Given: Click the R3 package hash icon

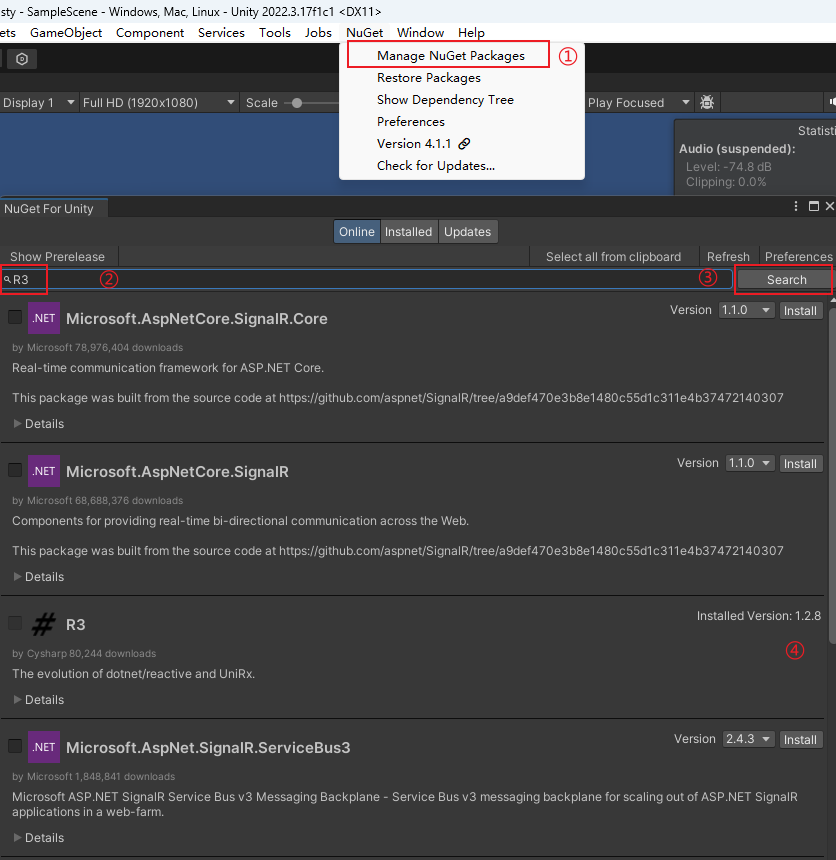Looking at the screenshot, I should click(44, 624).
